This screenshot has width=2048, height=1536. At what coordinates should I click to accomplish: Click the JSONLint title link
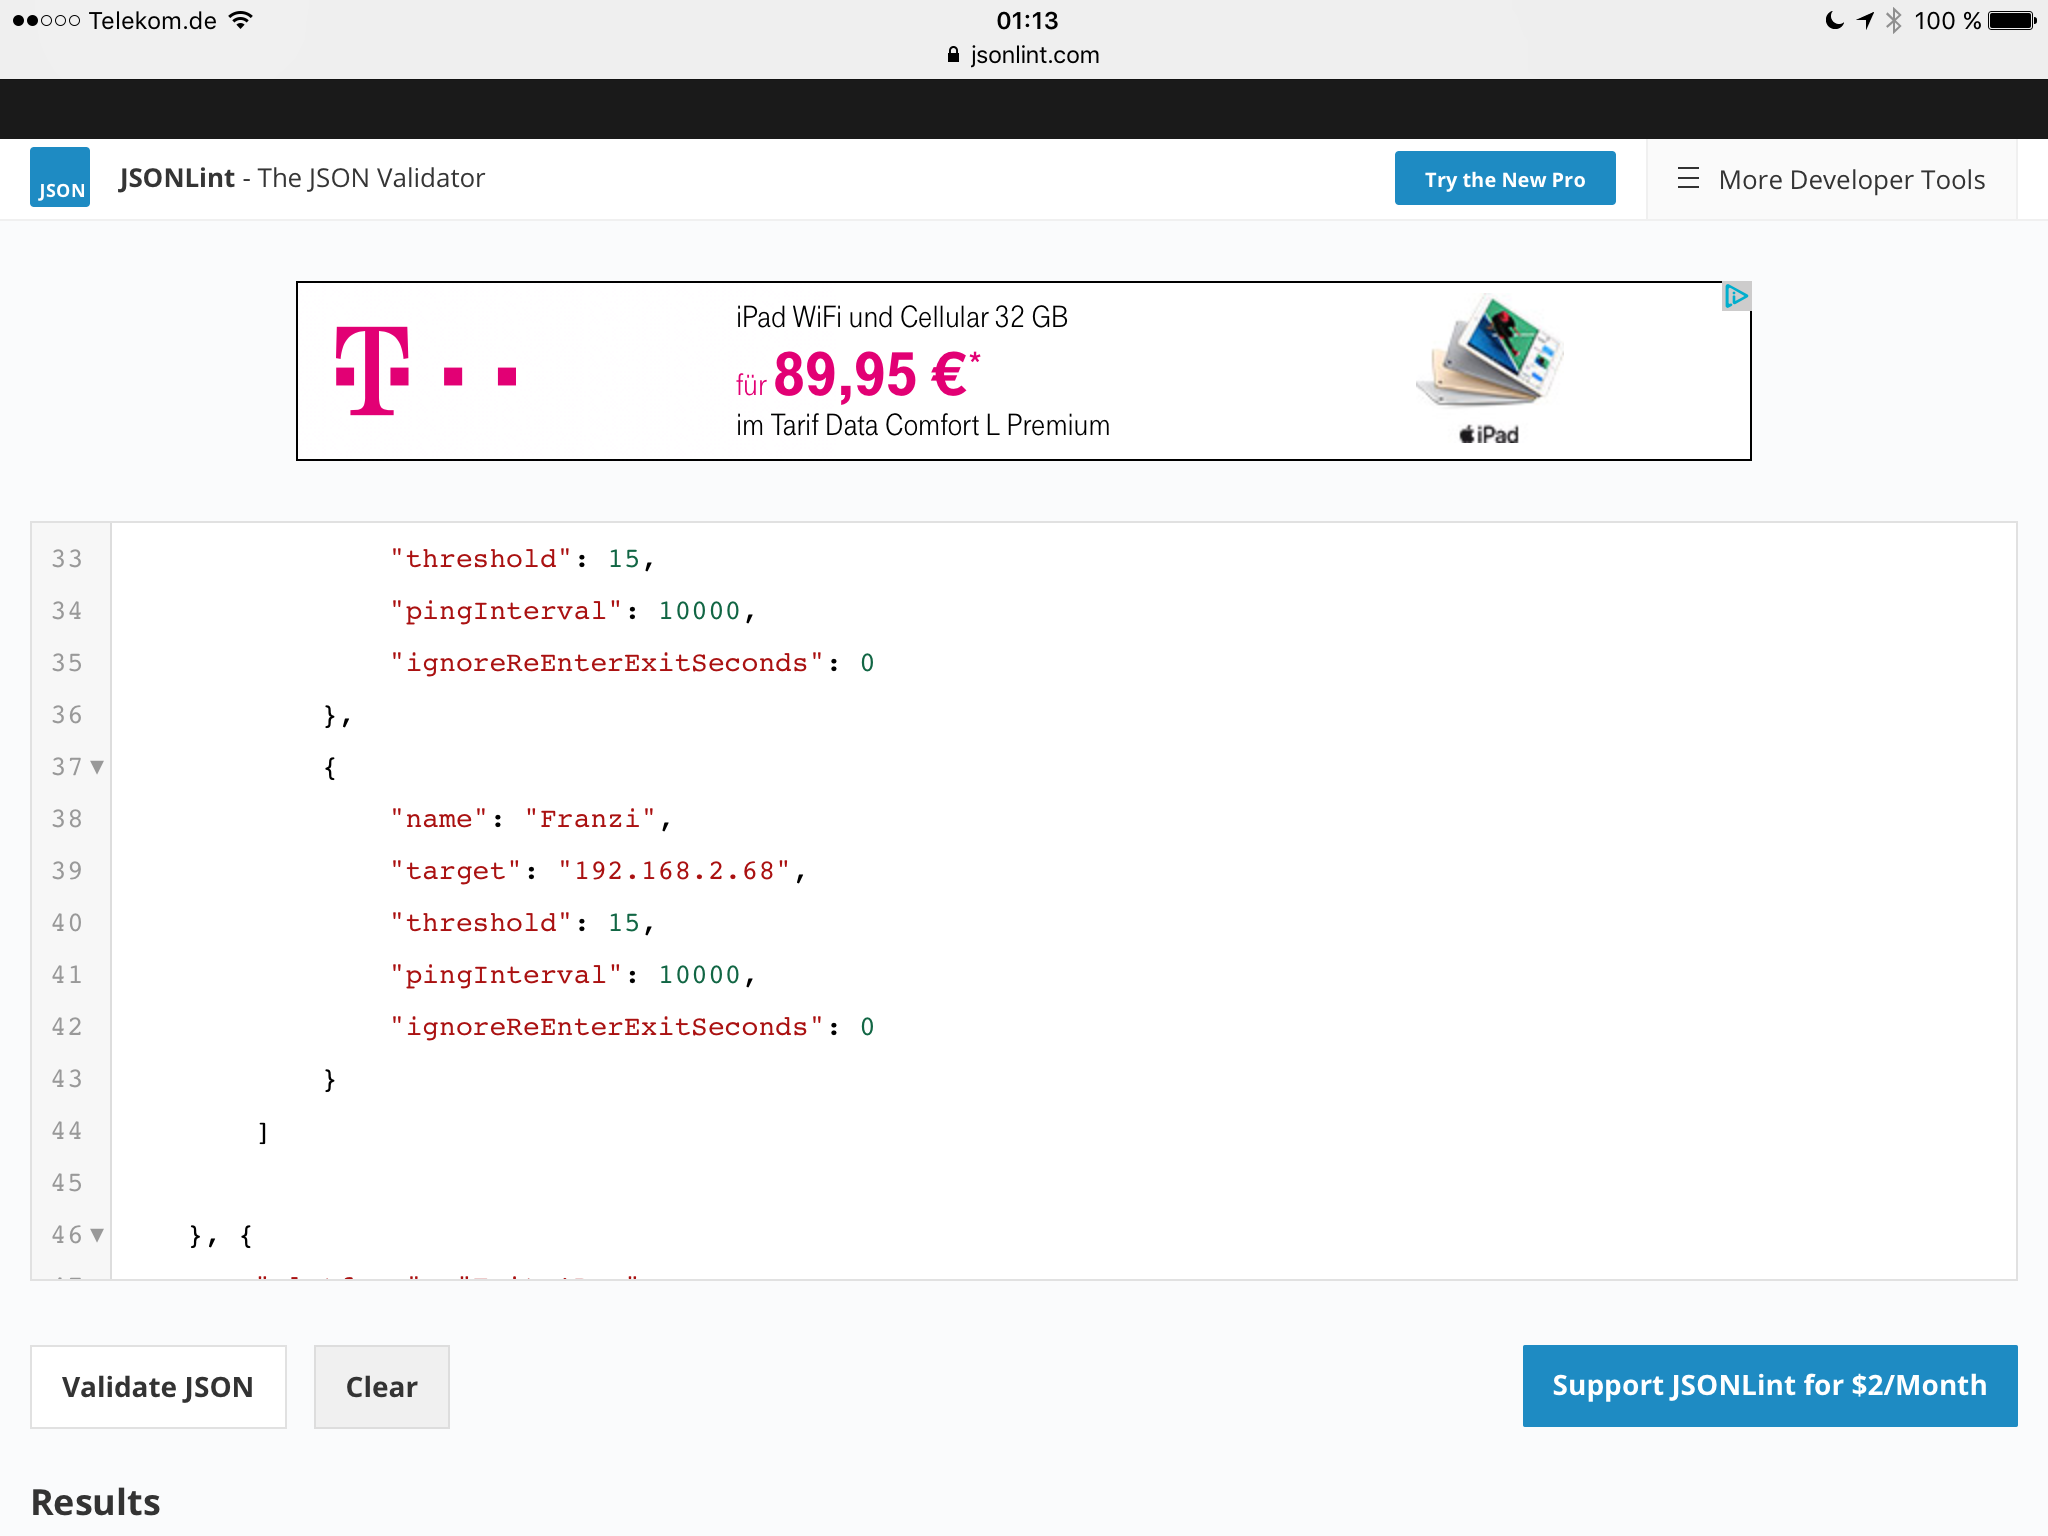click(x=177, y=178)
